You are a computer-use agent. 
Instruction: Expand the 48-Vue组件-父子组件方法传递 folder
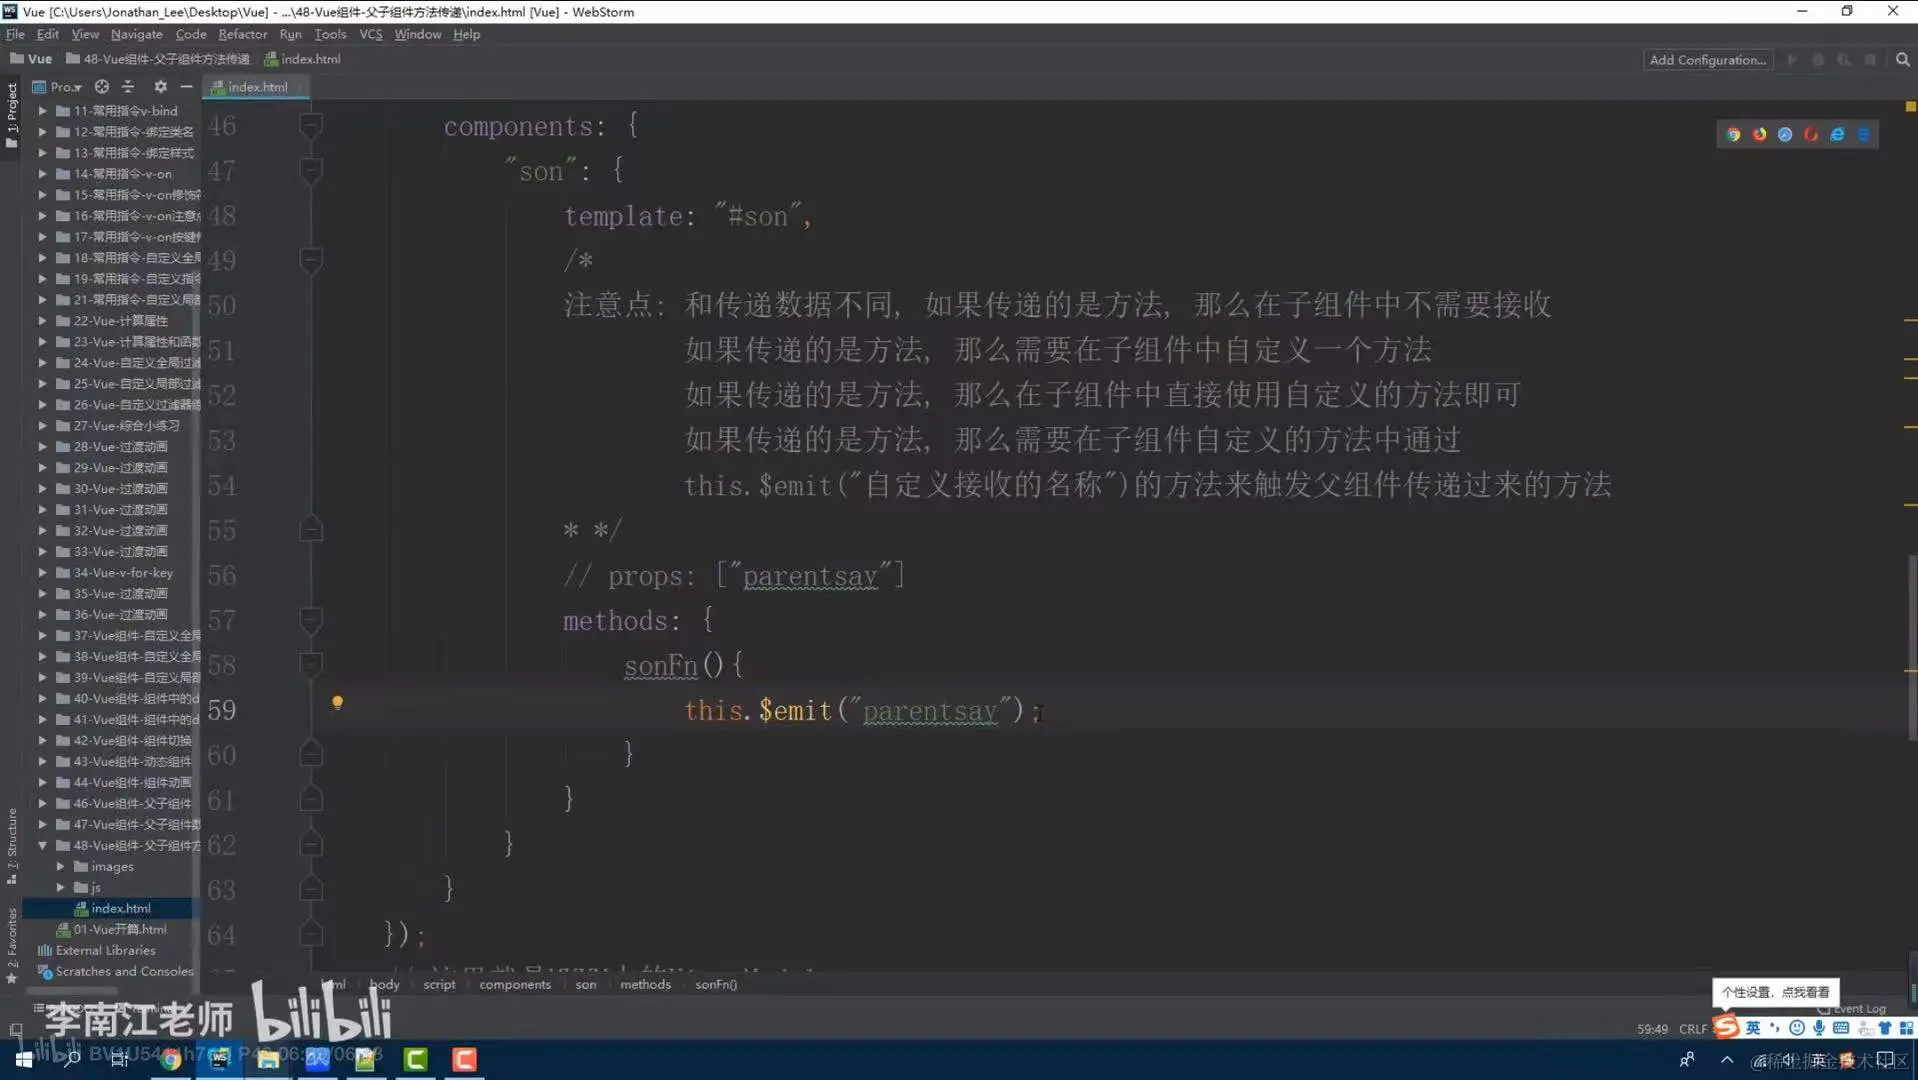coord(42,845)
